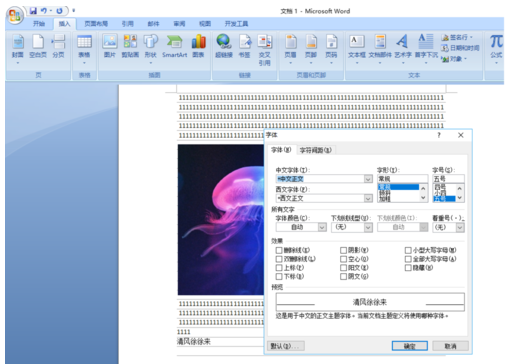Image resolution: width=515 pixels, height=364 pixels.
Task: Insert a chart (图表)
Action: tap(198, 47)
